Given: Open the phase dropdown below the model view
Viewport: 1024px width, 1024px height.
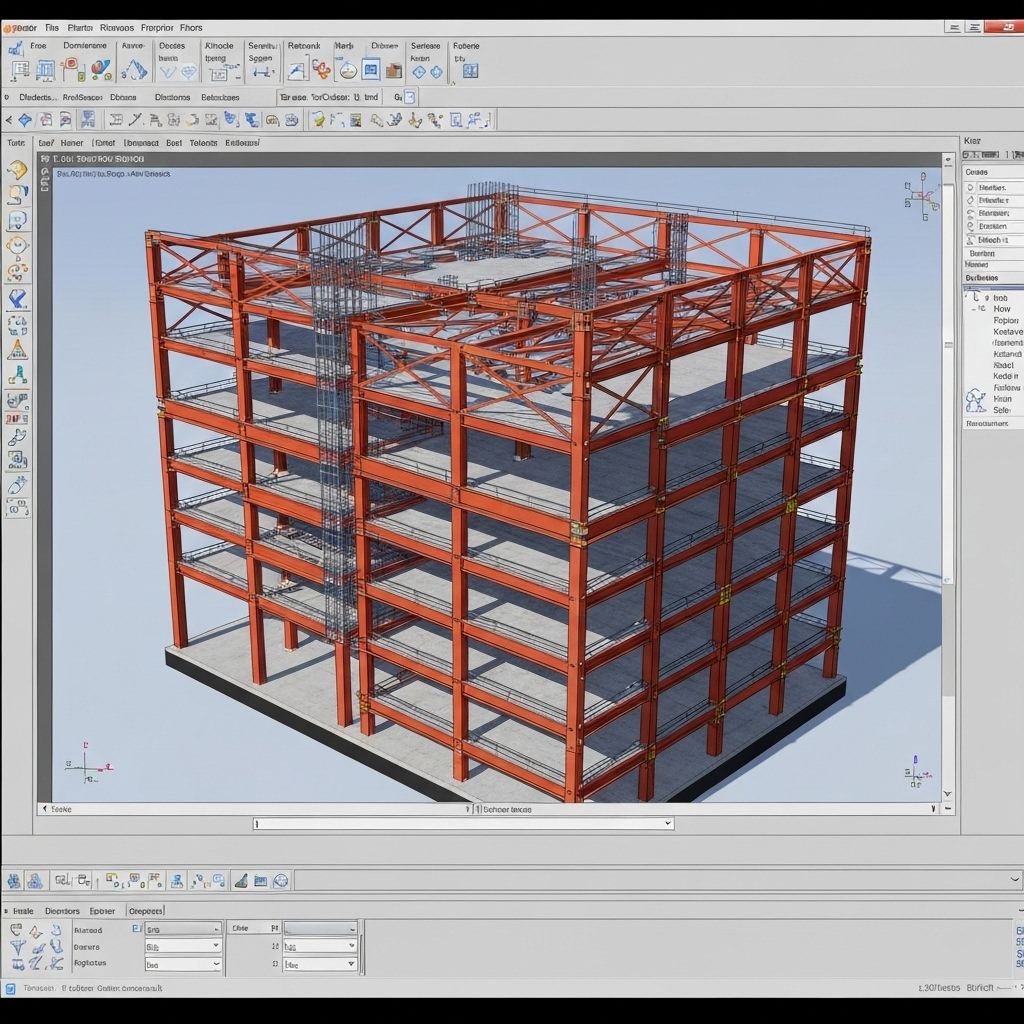Looking at the screenshot, I should (x=460, y=823).
